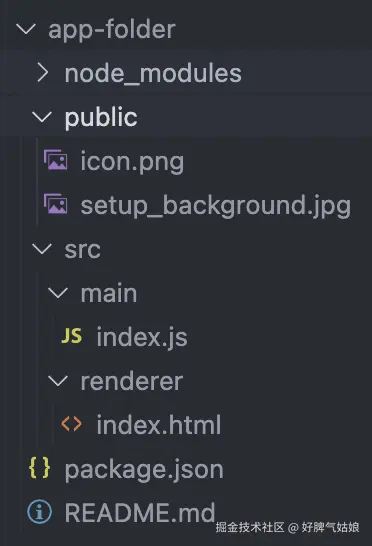Collapse the renderer folder chevron
The height and width of the screenshot is (546, 372).
(x=58, y=381)
